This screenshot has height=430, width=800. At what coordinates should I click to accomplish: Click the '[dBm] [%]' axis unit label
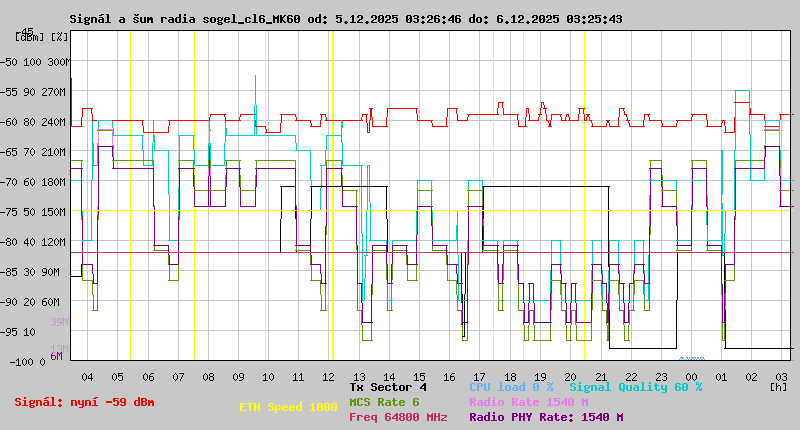pyautogui.click(x=42, y=37)
